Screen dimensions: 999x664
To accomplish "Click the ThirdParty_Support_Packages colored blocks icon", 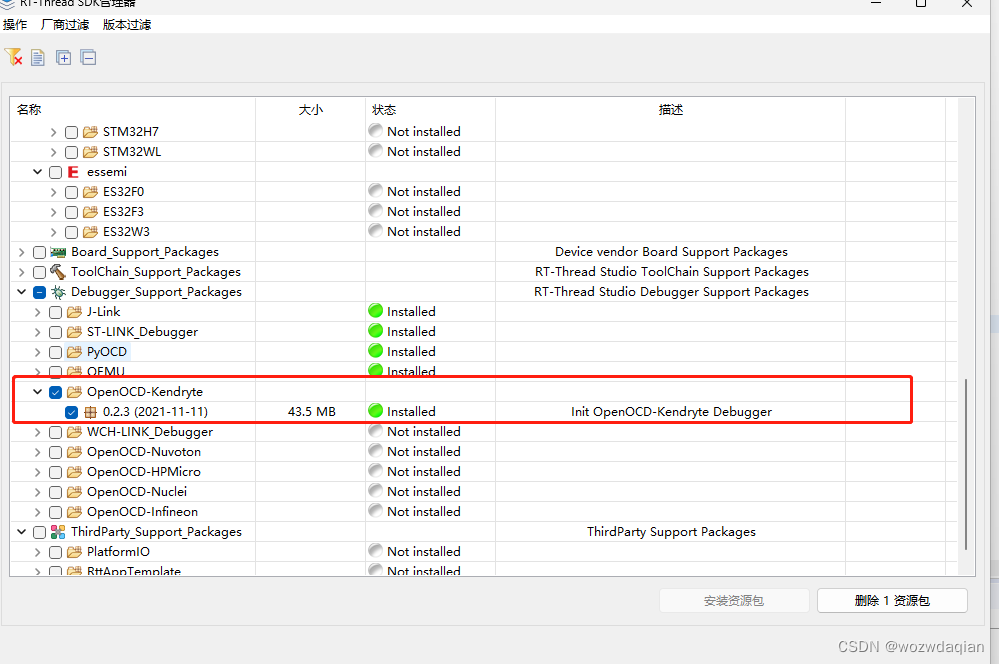I will [58, 532].
